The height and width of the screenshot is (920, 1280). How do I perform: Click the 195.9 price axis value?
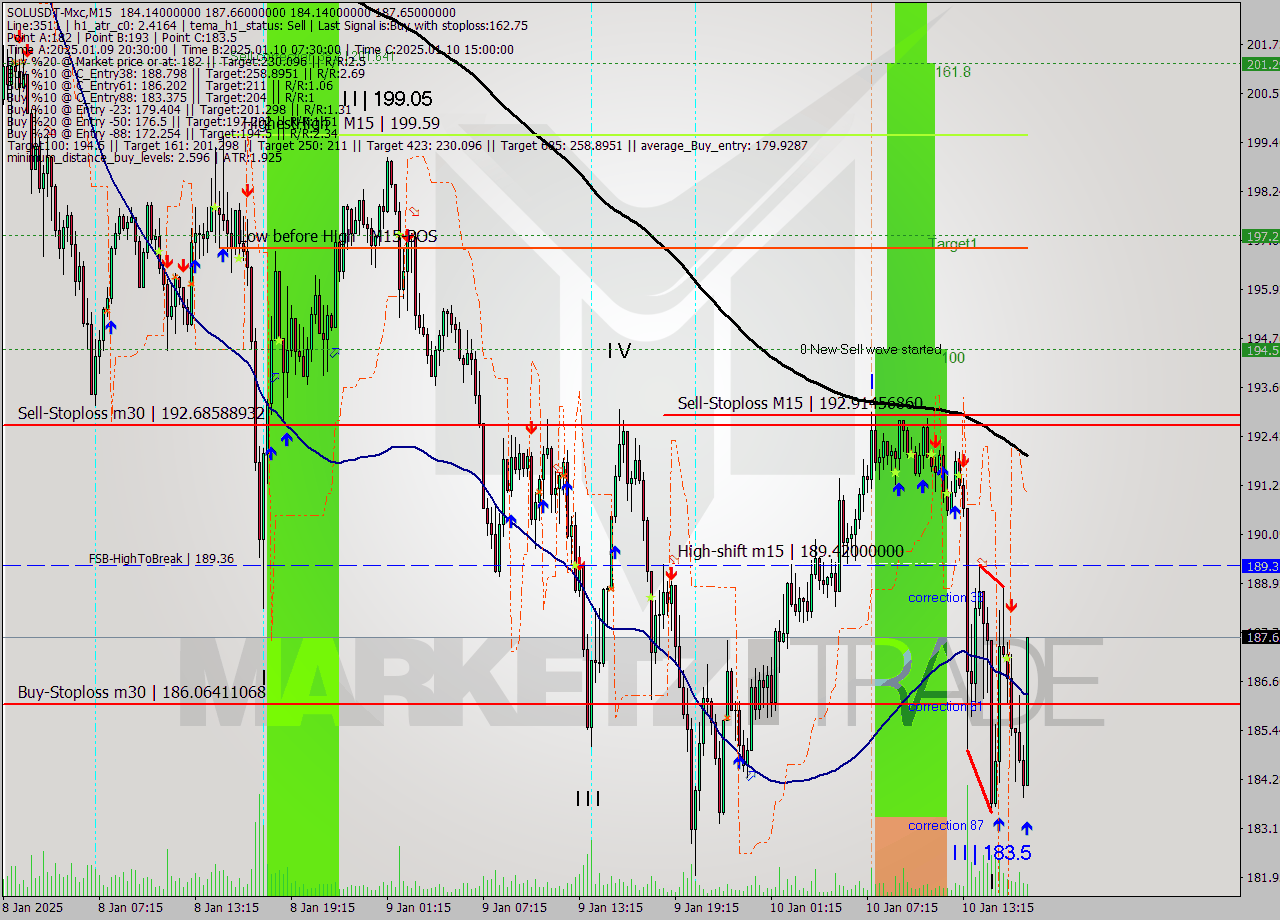pyautogui.click(x=1263, y=290)
